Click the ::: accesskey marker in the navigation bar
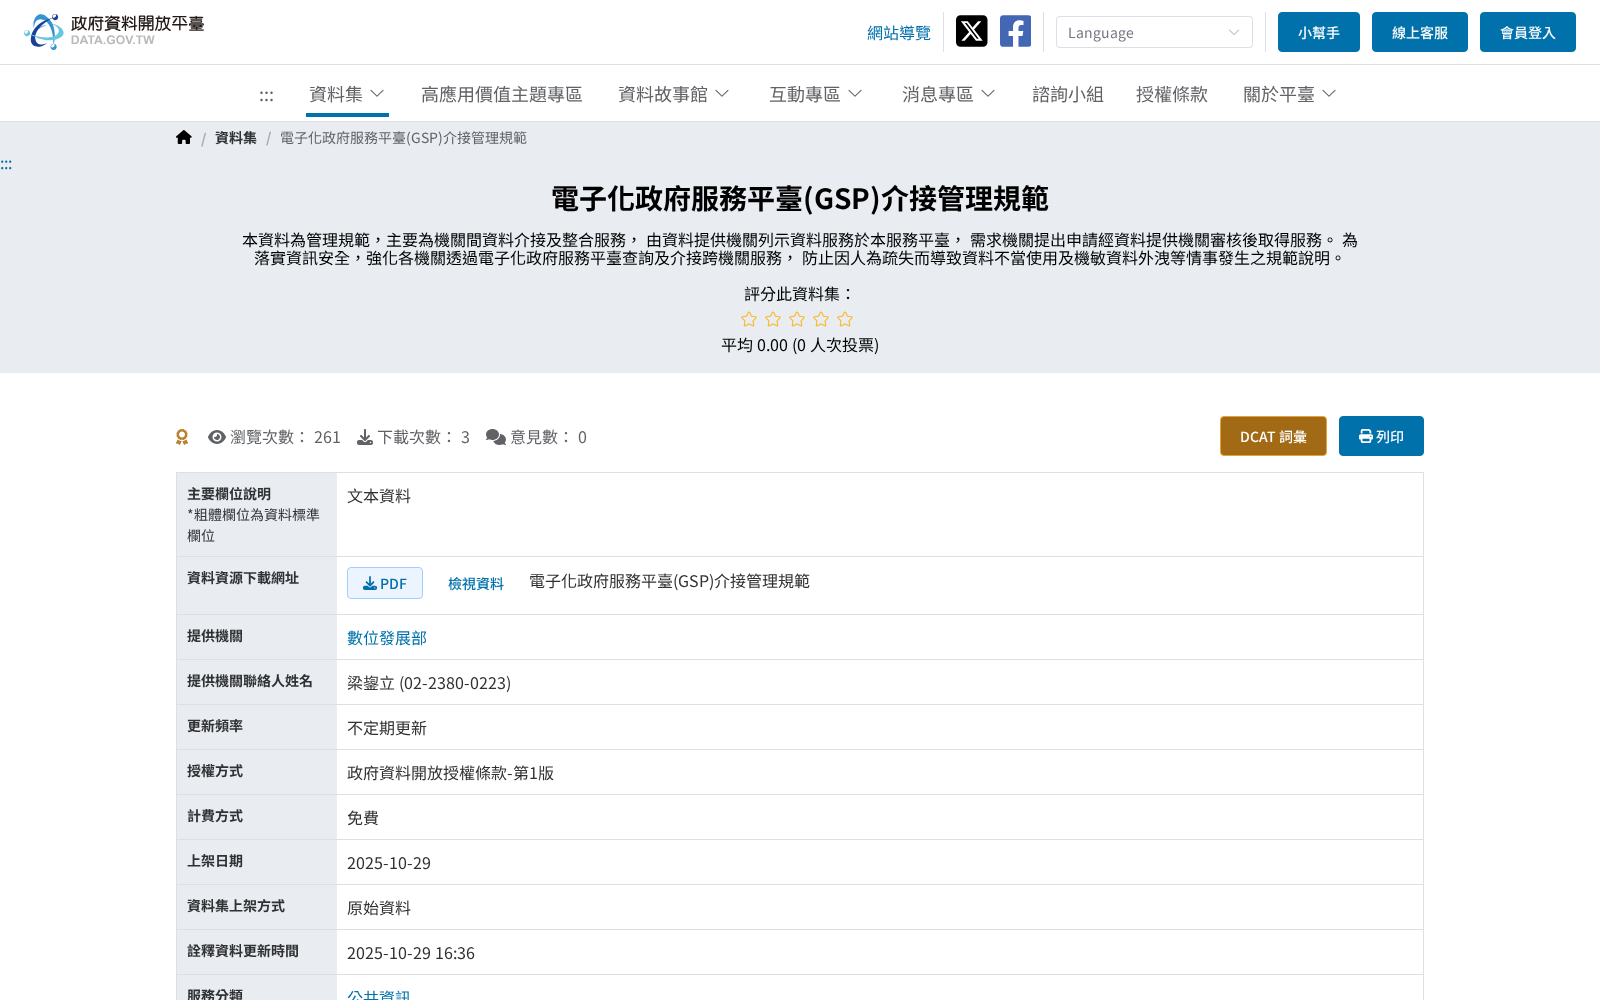Image resolution: width=1600 pixels, height=1000 pixels. (266, 95)
